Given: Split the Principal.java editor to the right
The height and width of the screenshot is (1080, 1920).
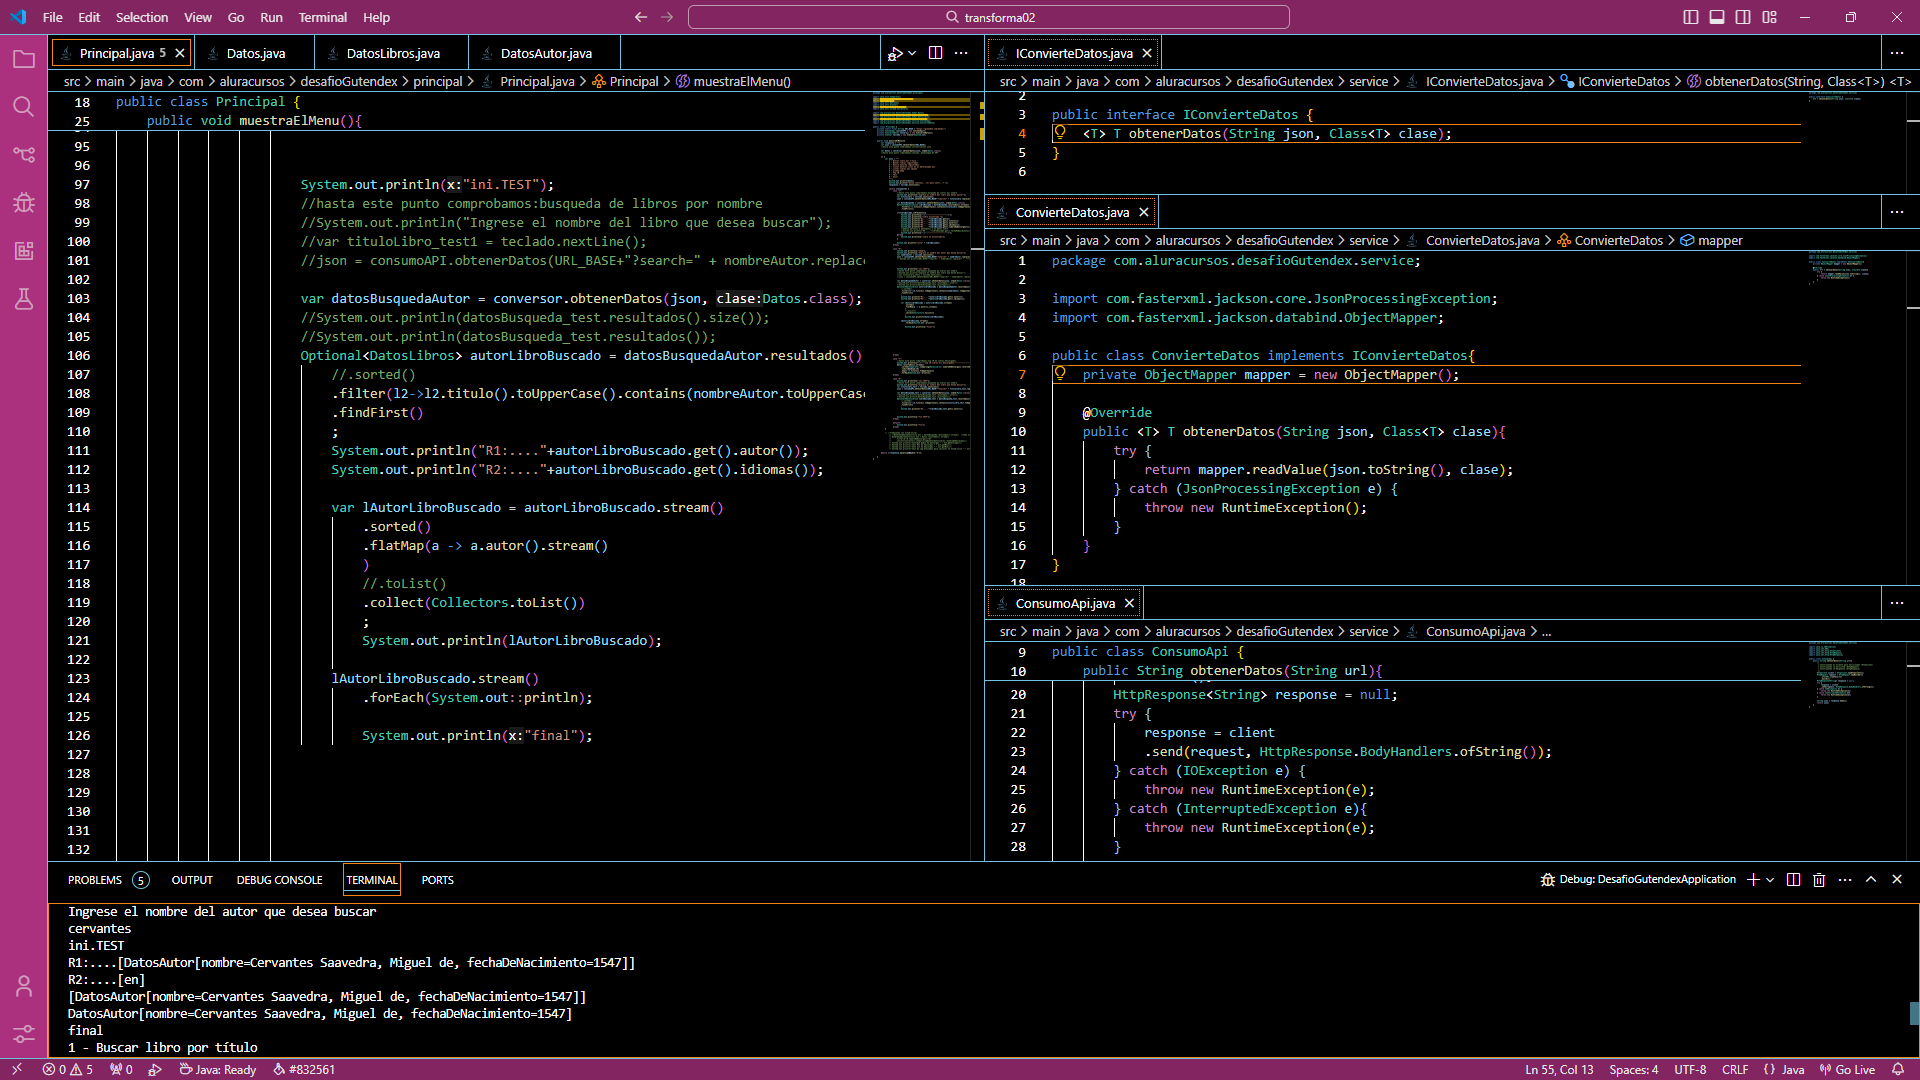Looking at the screenshot, I should coord(936,53).
